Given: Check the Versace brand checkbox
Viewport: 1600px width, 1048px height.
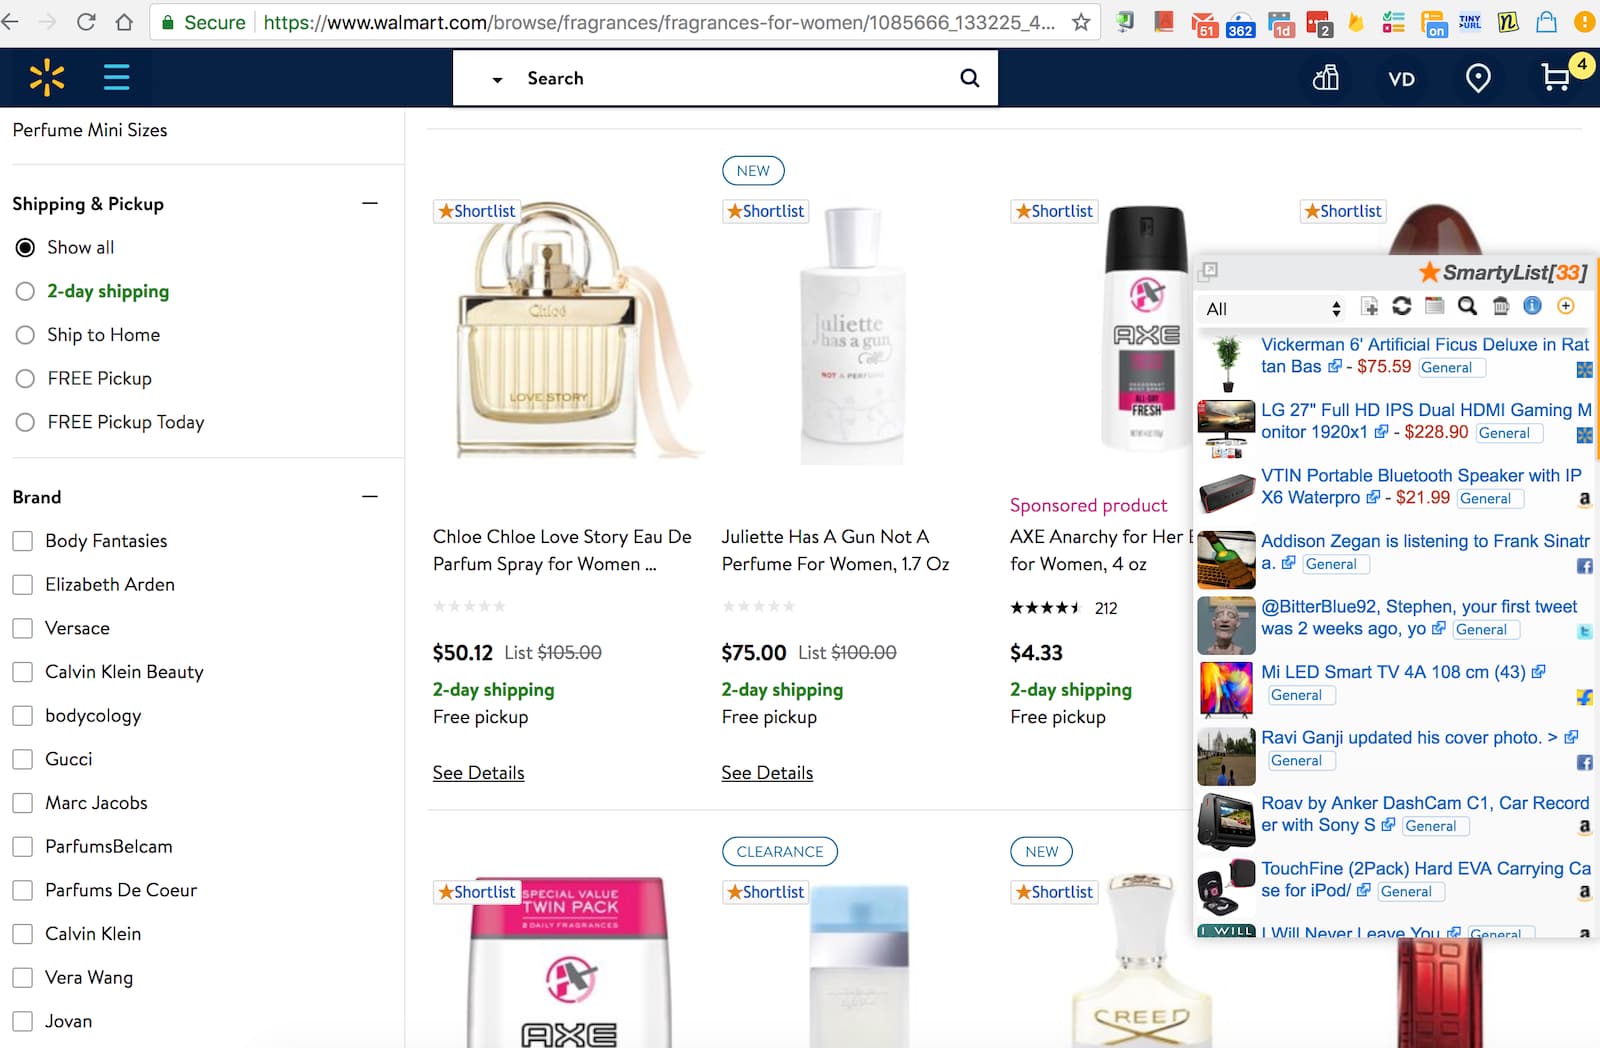Looking at the screenshot, I should pyautogui.click(x=23, y=628).
